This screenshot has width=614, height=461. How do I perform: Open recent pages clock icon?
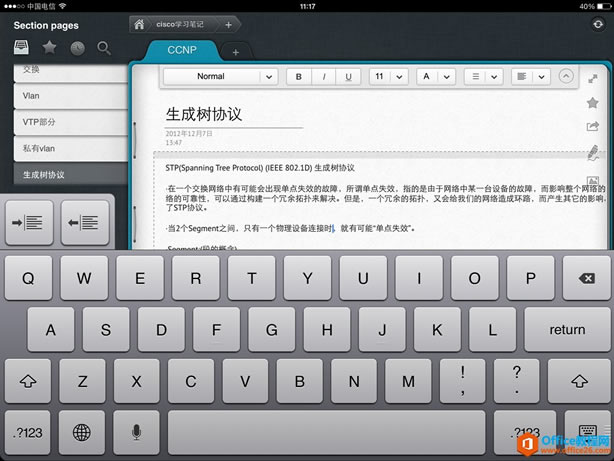78,48
